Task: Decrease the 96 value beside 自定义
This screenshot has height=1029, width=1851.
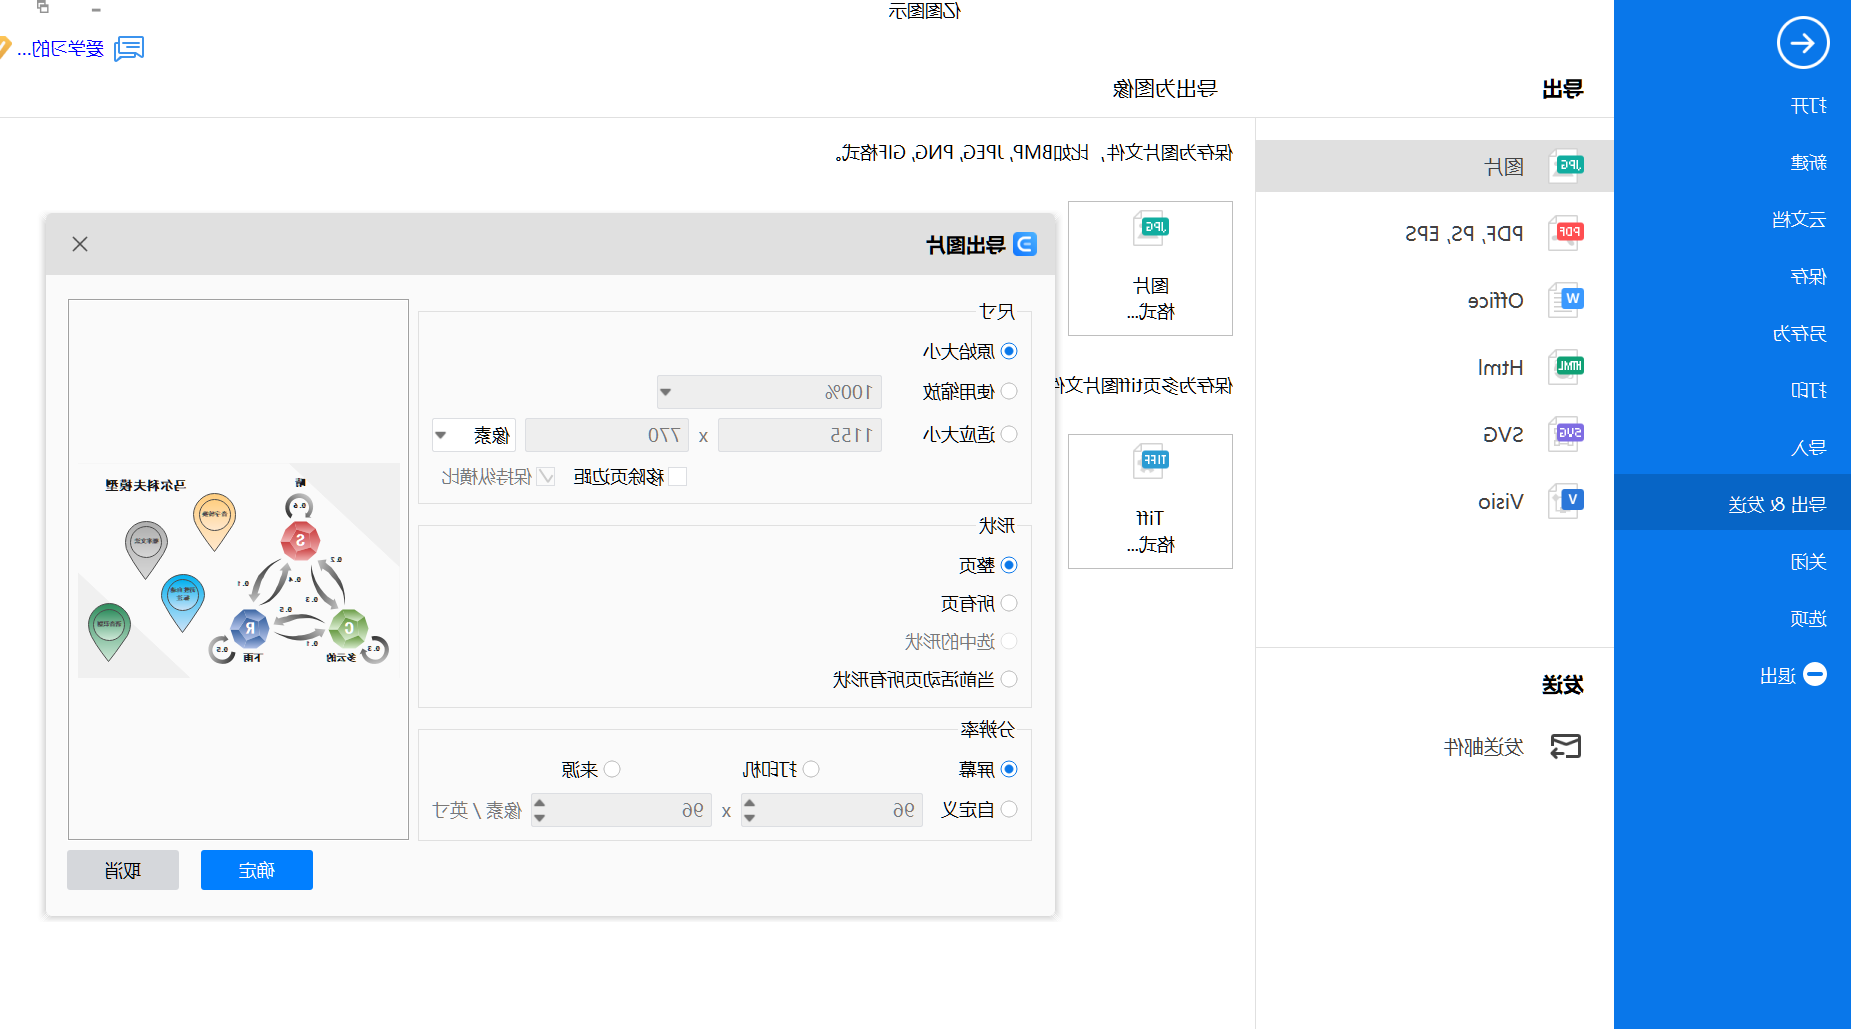Action: pos(750,818)
